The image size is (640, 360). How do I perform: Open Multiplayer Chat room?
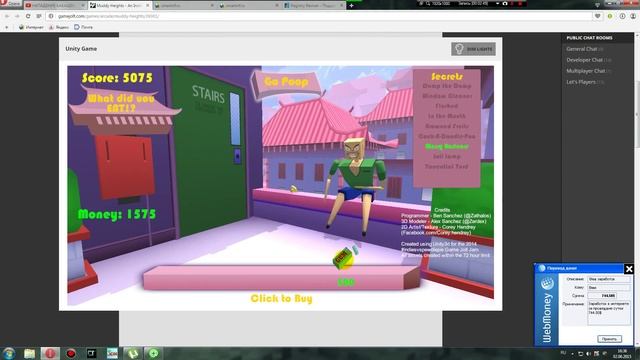[x=589, y=71]
